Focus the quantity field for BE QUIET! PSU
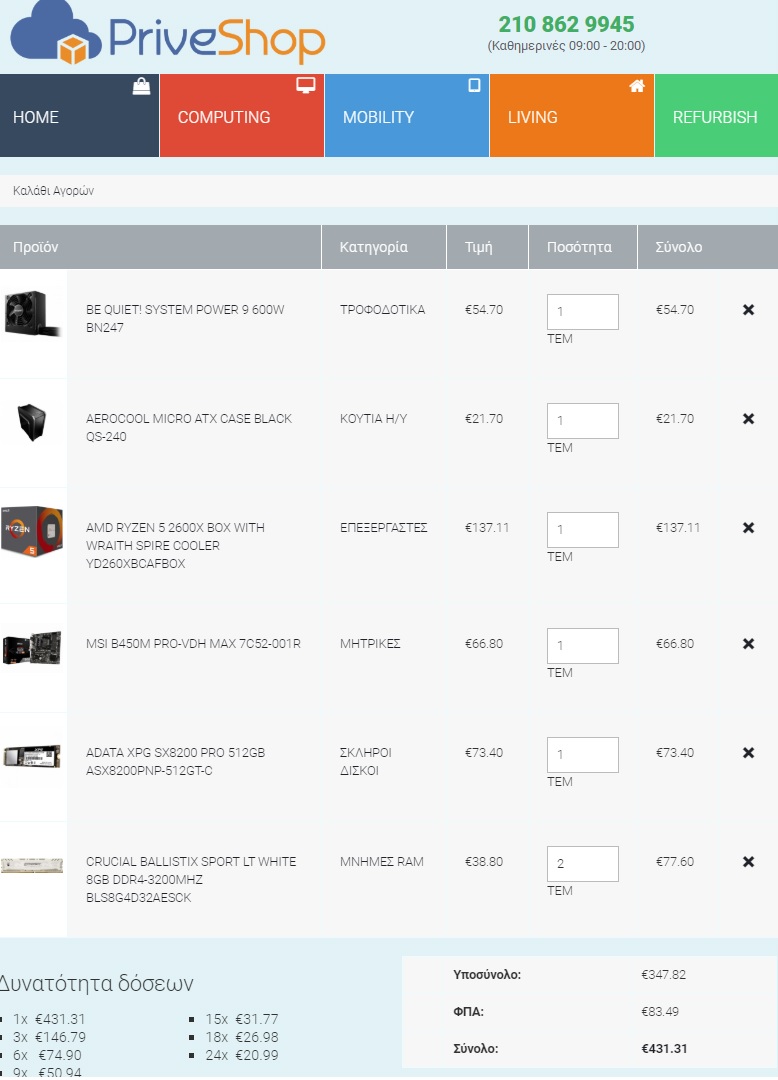This screenshot has width=778, height=1080. (x=582, y=312)
